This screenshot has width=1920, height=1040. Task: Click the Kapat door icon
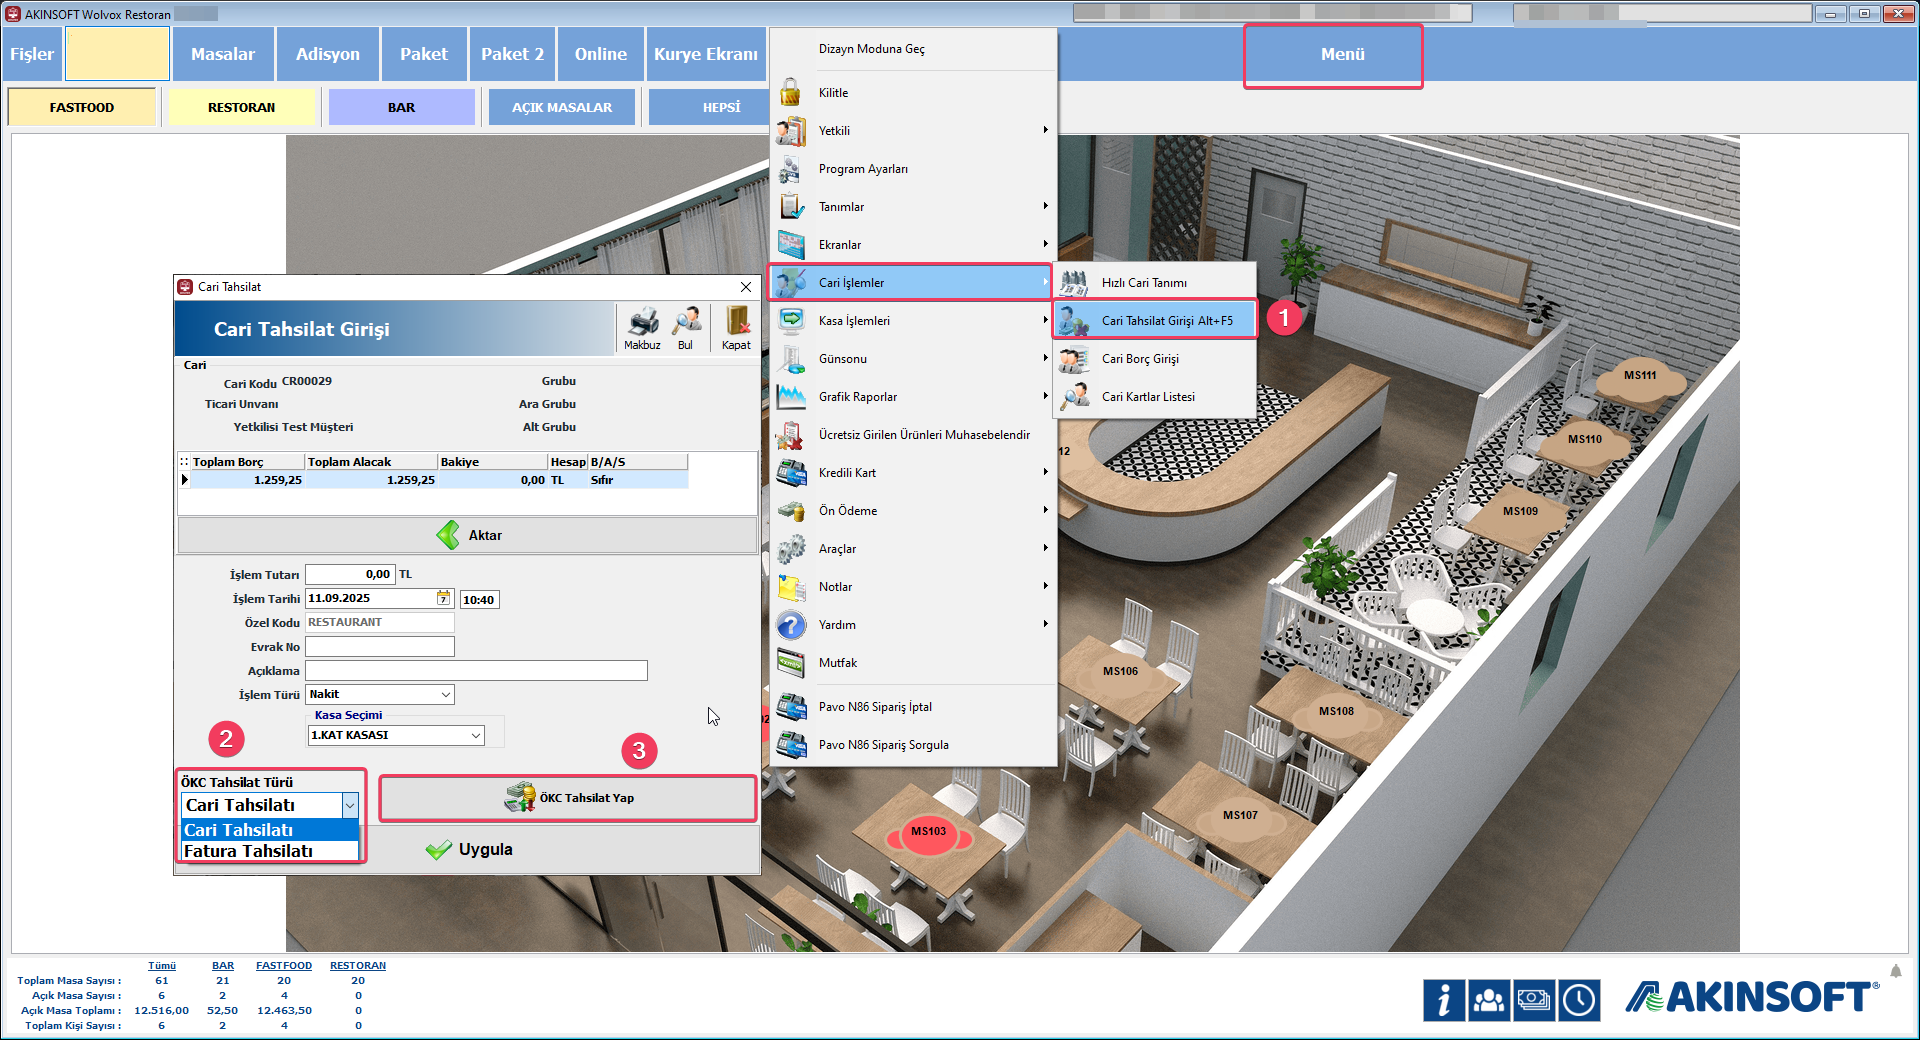pos(737,324)
